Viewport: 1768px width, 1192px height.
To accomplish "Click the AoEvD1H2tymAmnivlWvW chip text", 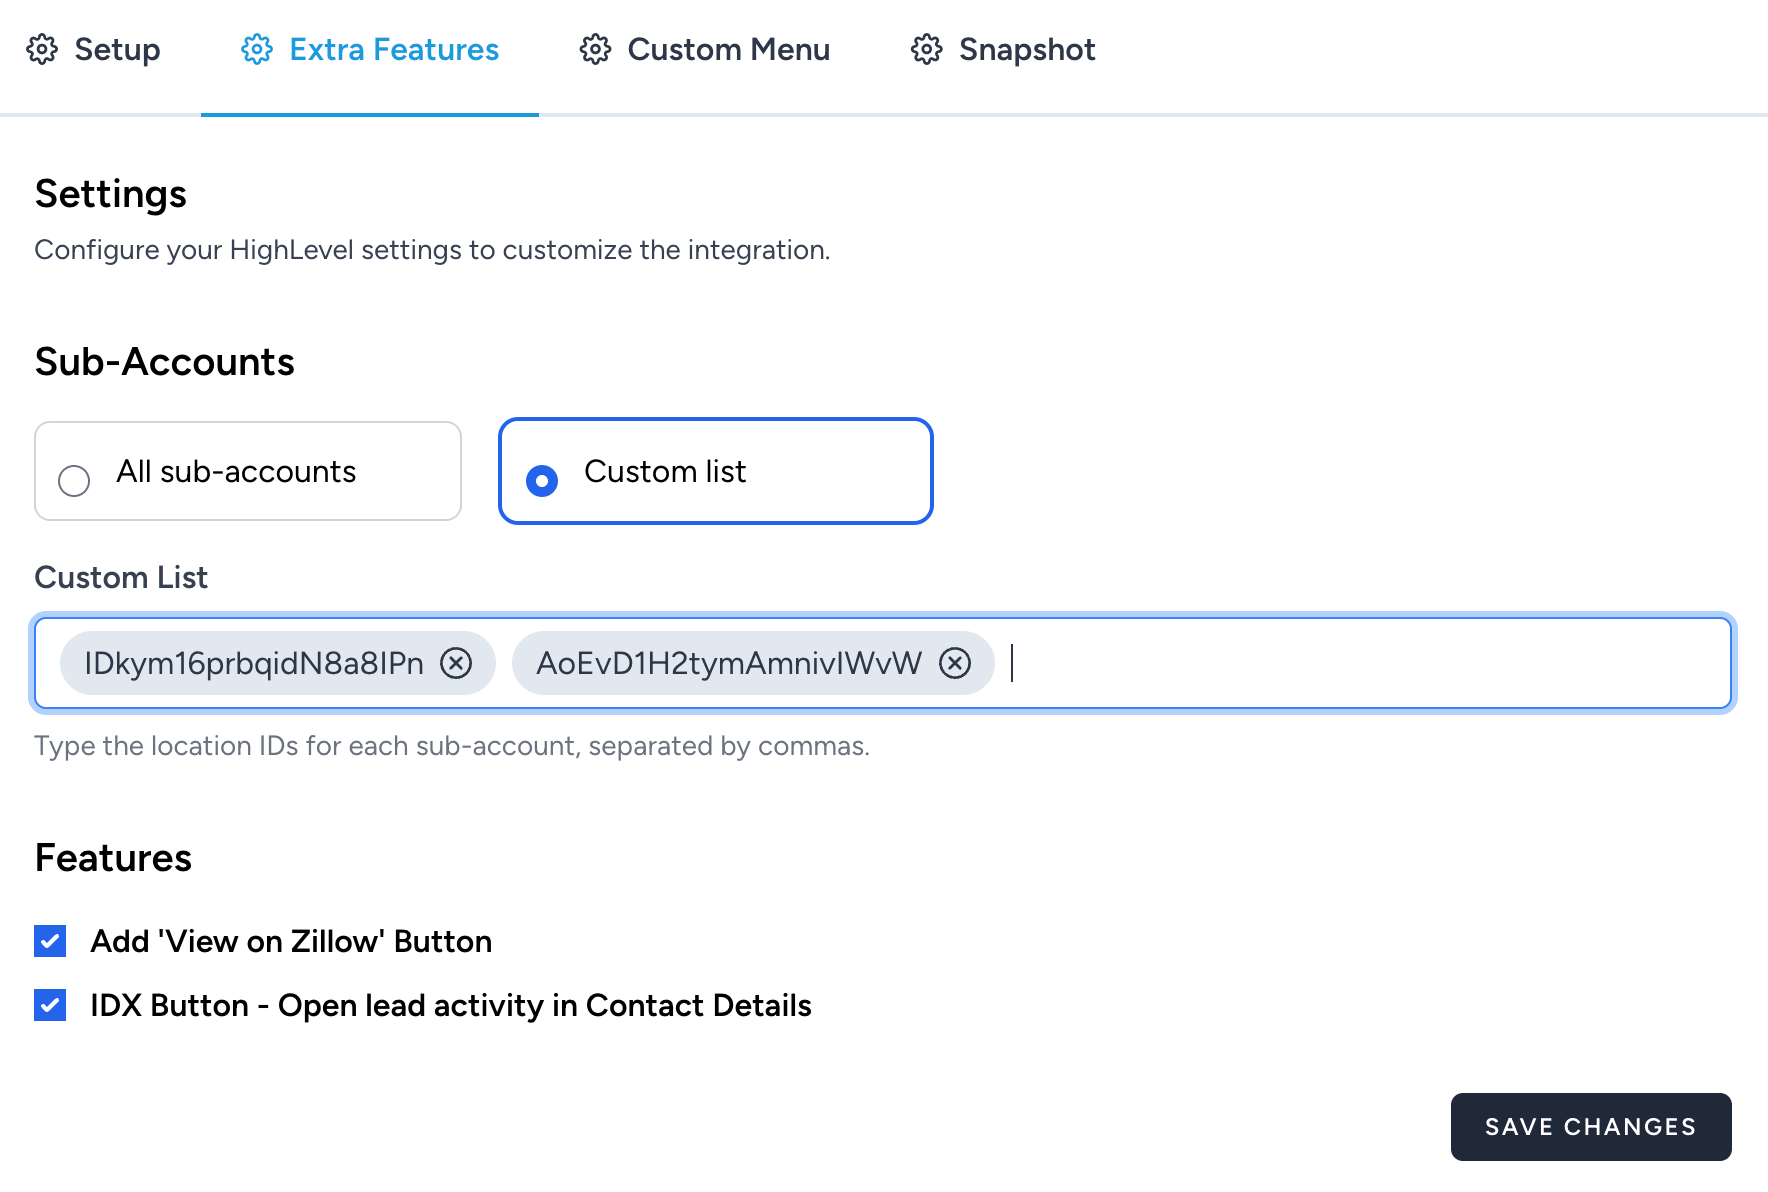I will (728, 663).
